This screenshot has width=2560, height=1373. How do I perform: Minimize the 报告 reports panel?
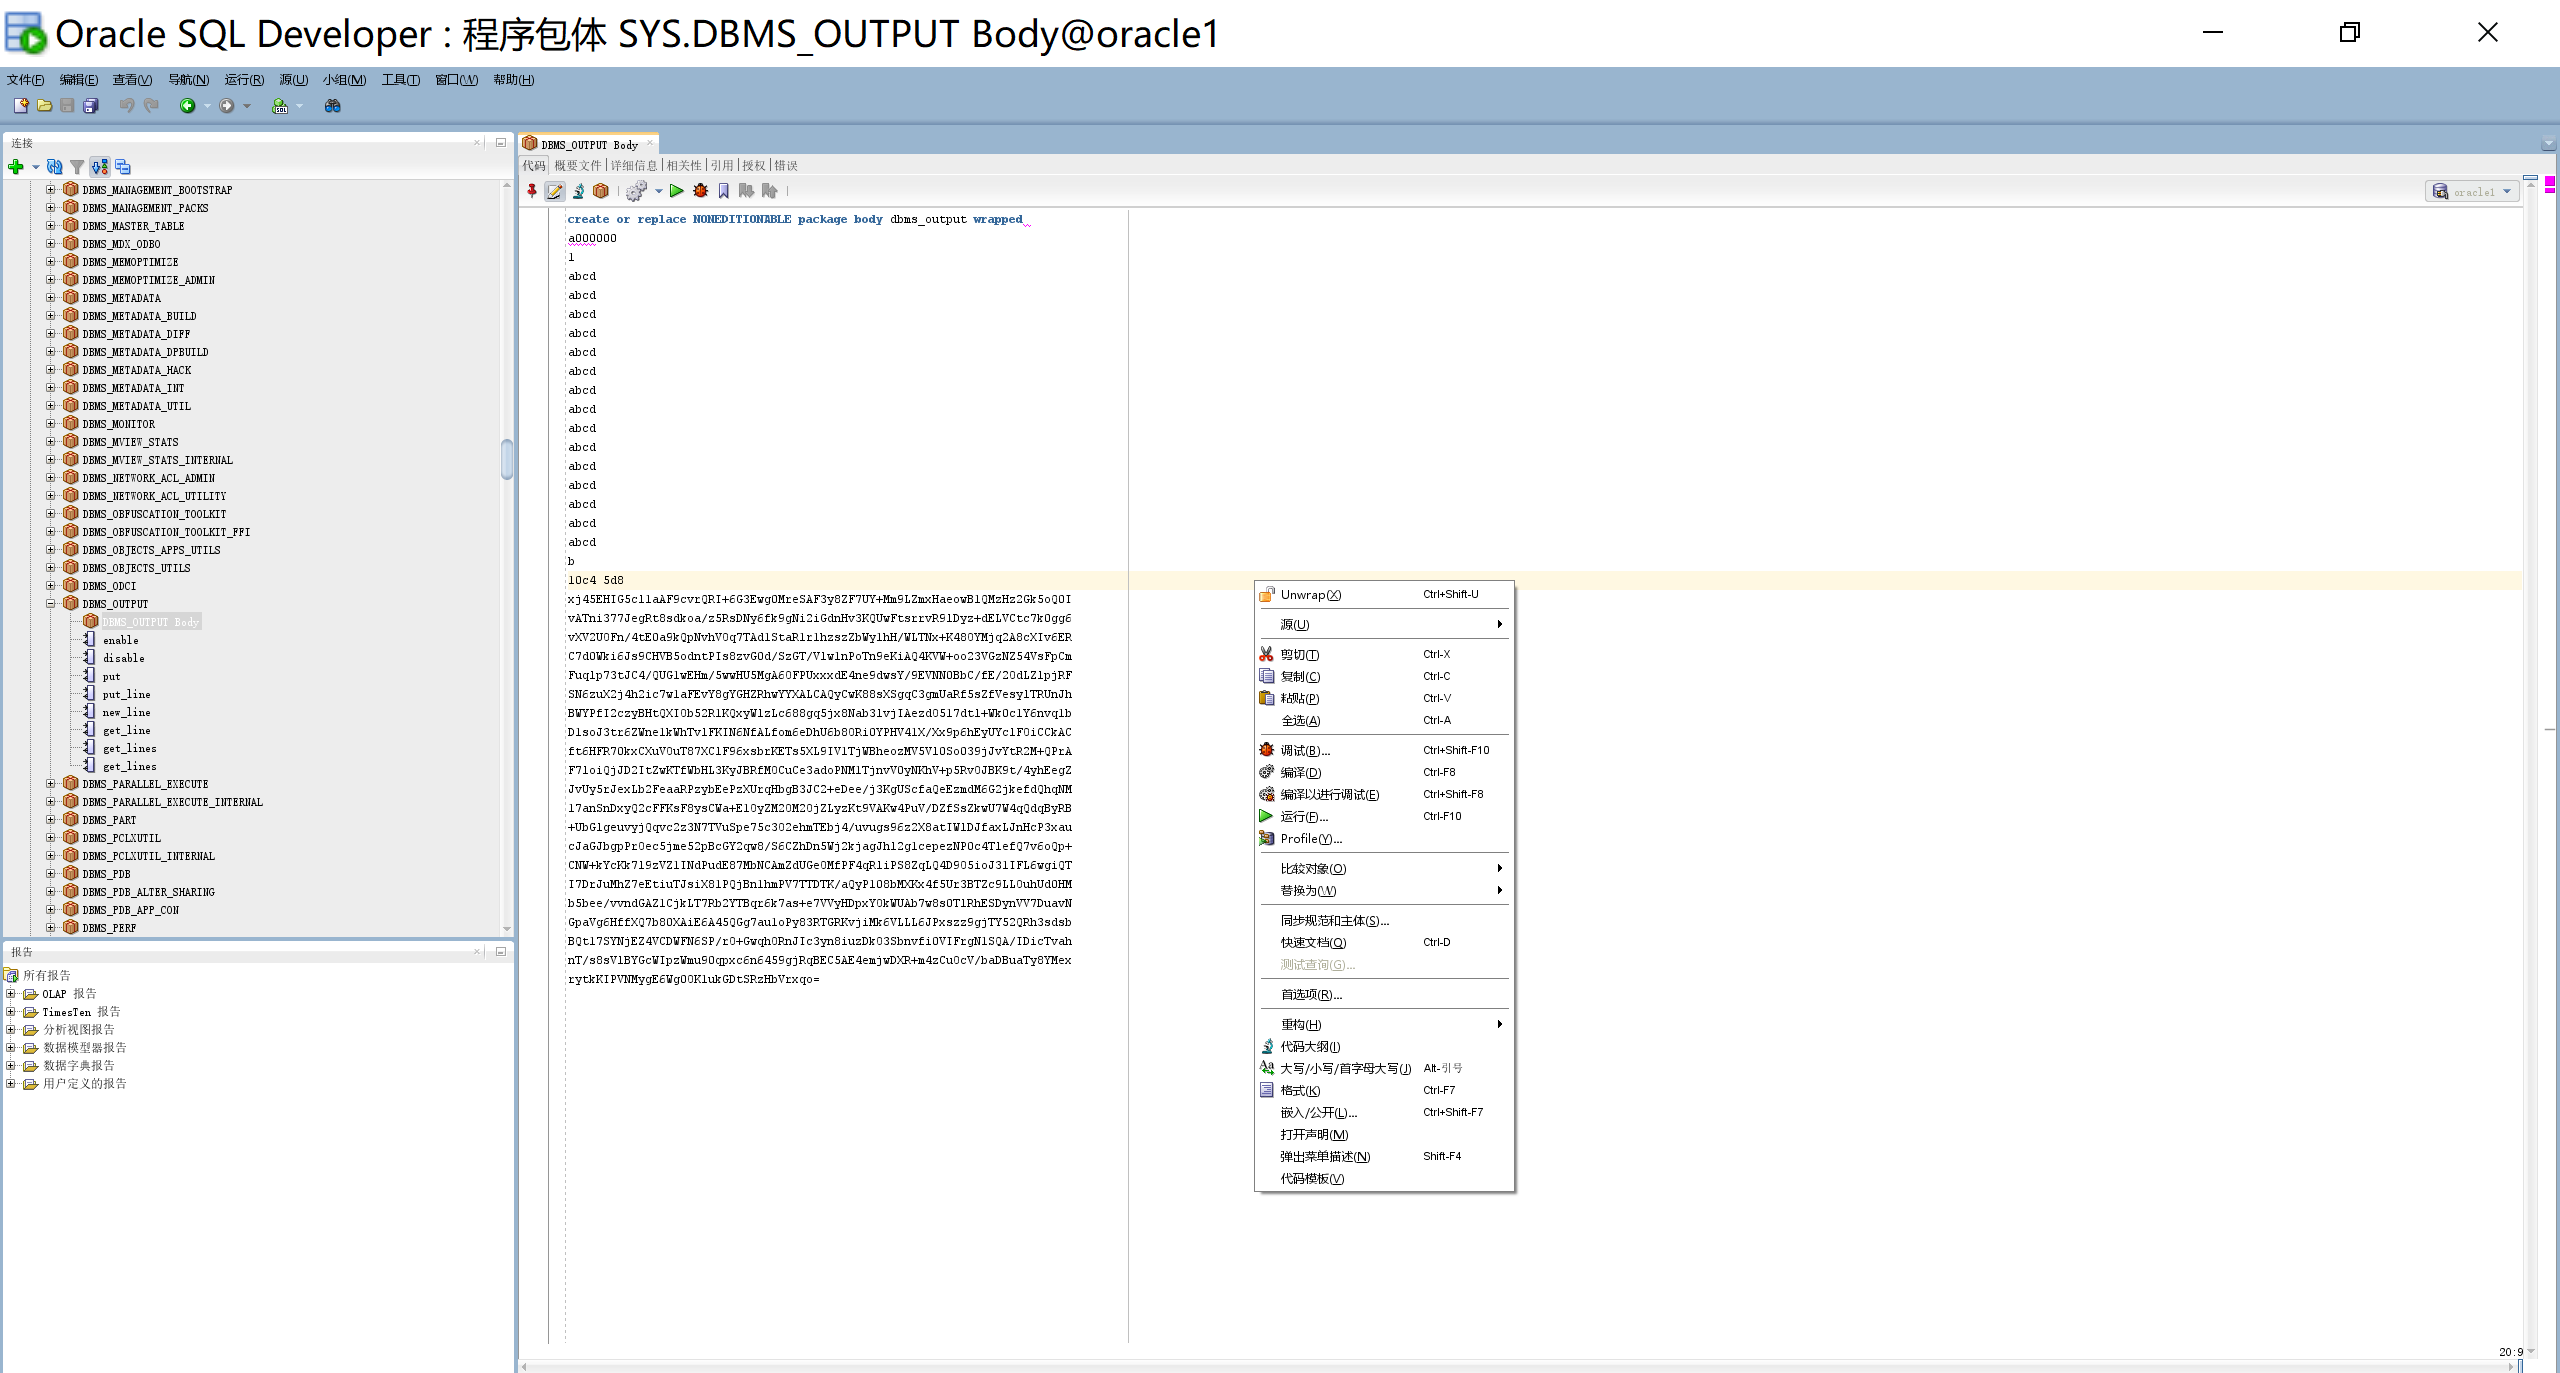501,952
